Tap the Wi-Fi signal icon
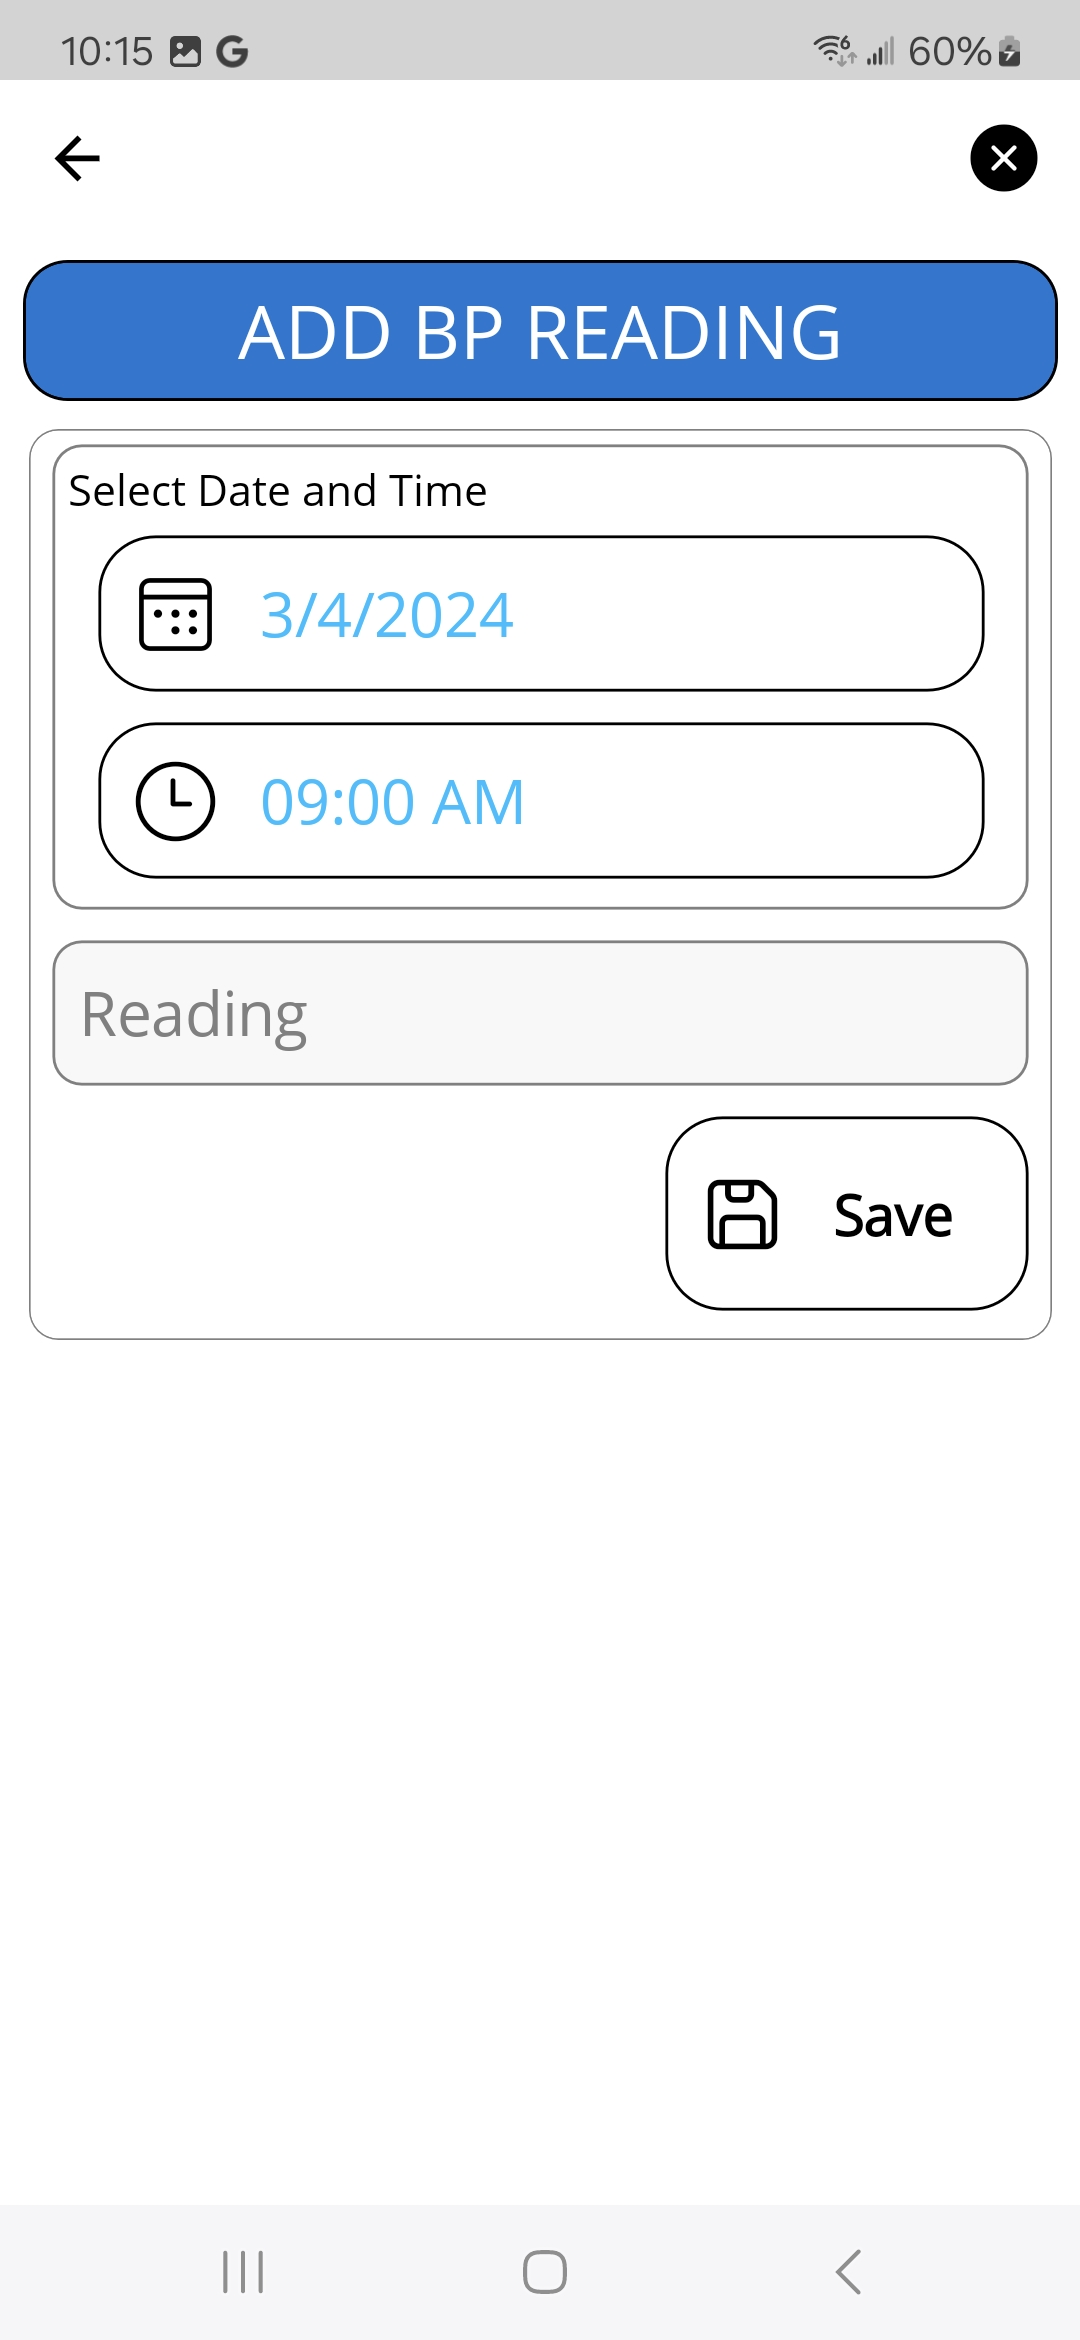 click(834, 50)
